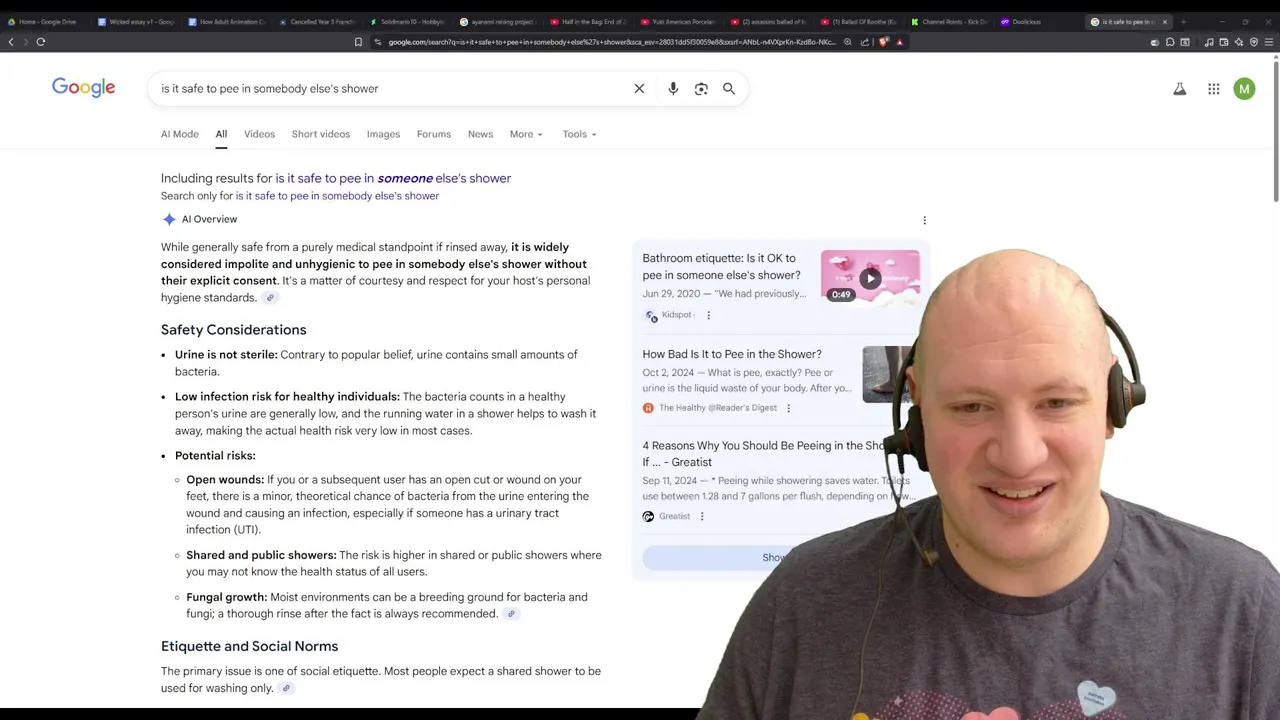This screenshot has height=720, width=1280.
Task: Click source link icon after 'always recommended'
Action: tap(511, 614)
